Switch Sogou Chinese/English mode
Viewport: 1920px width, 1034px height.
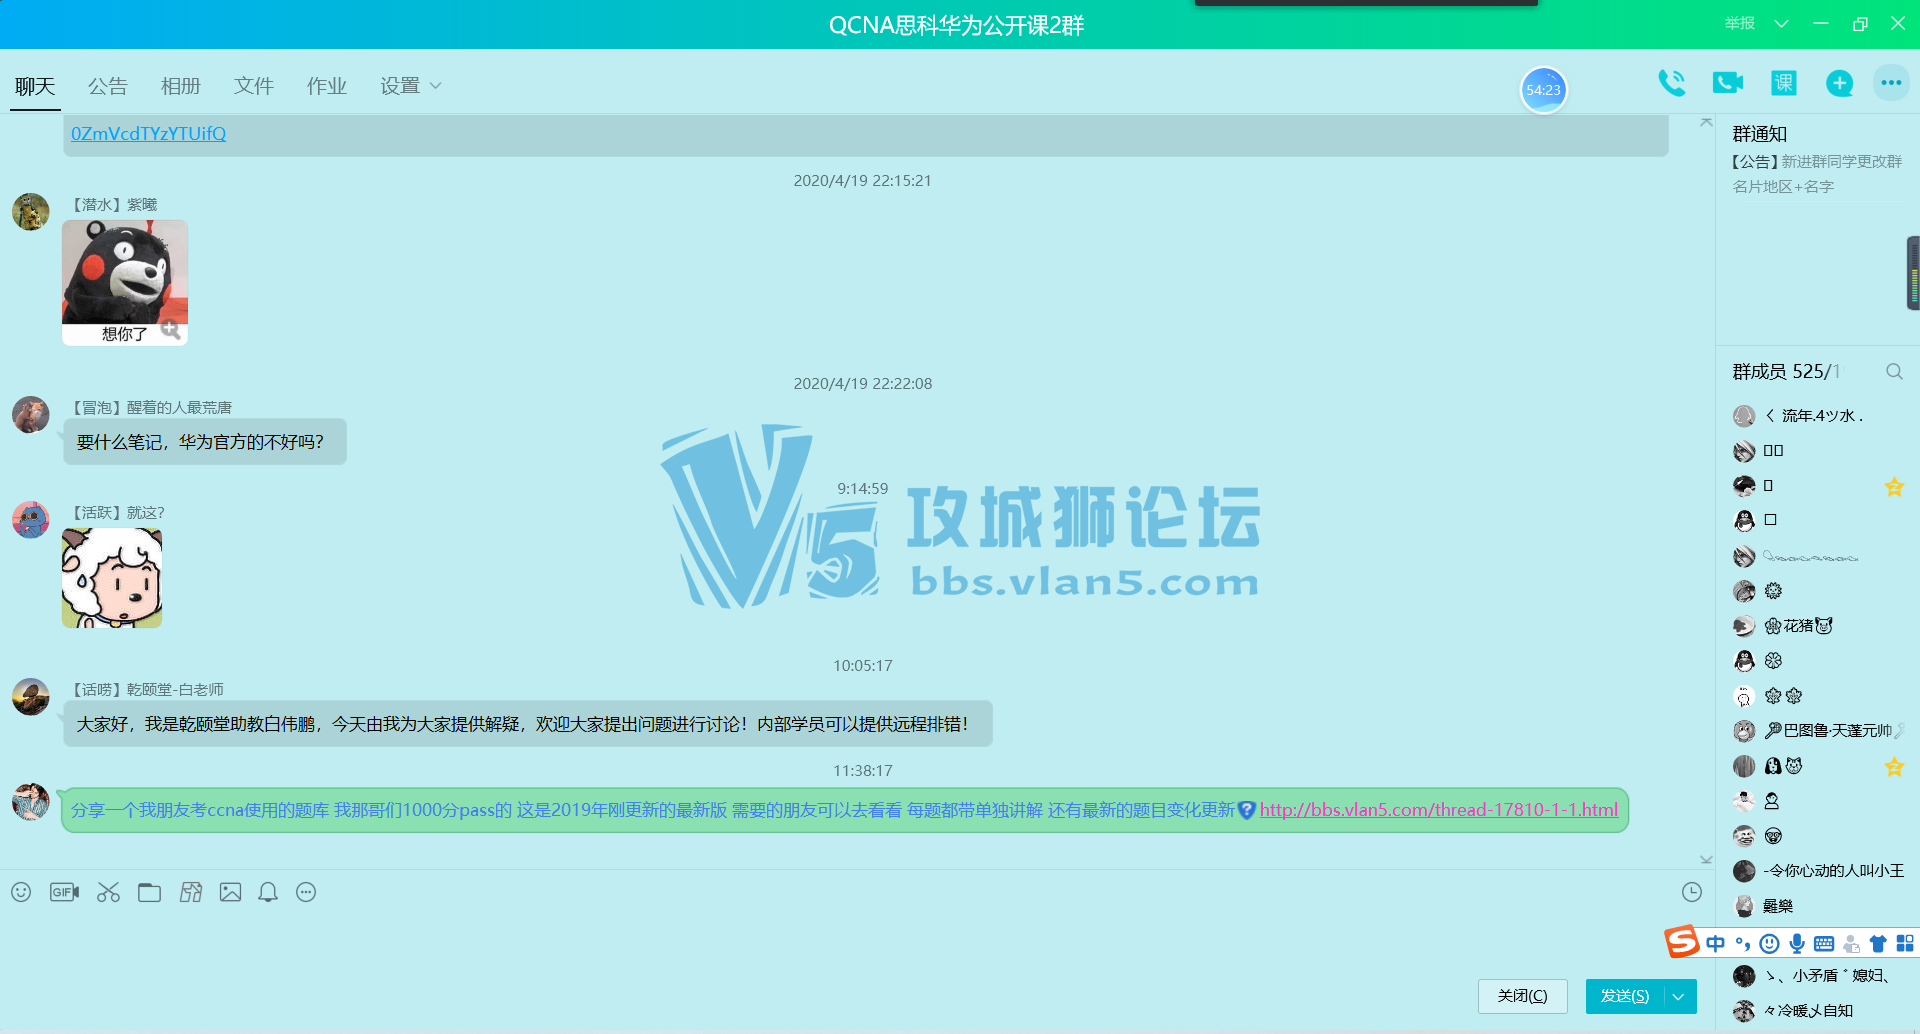point(1716,943)
